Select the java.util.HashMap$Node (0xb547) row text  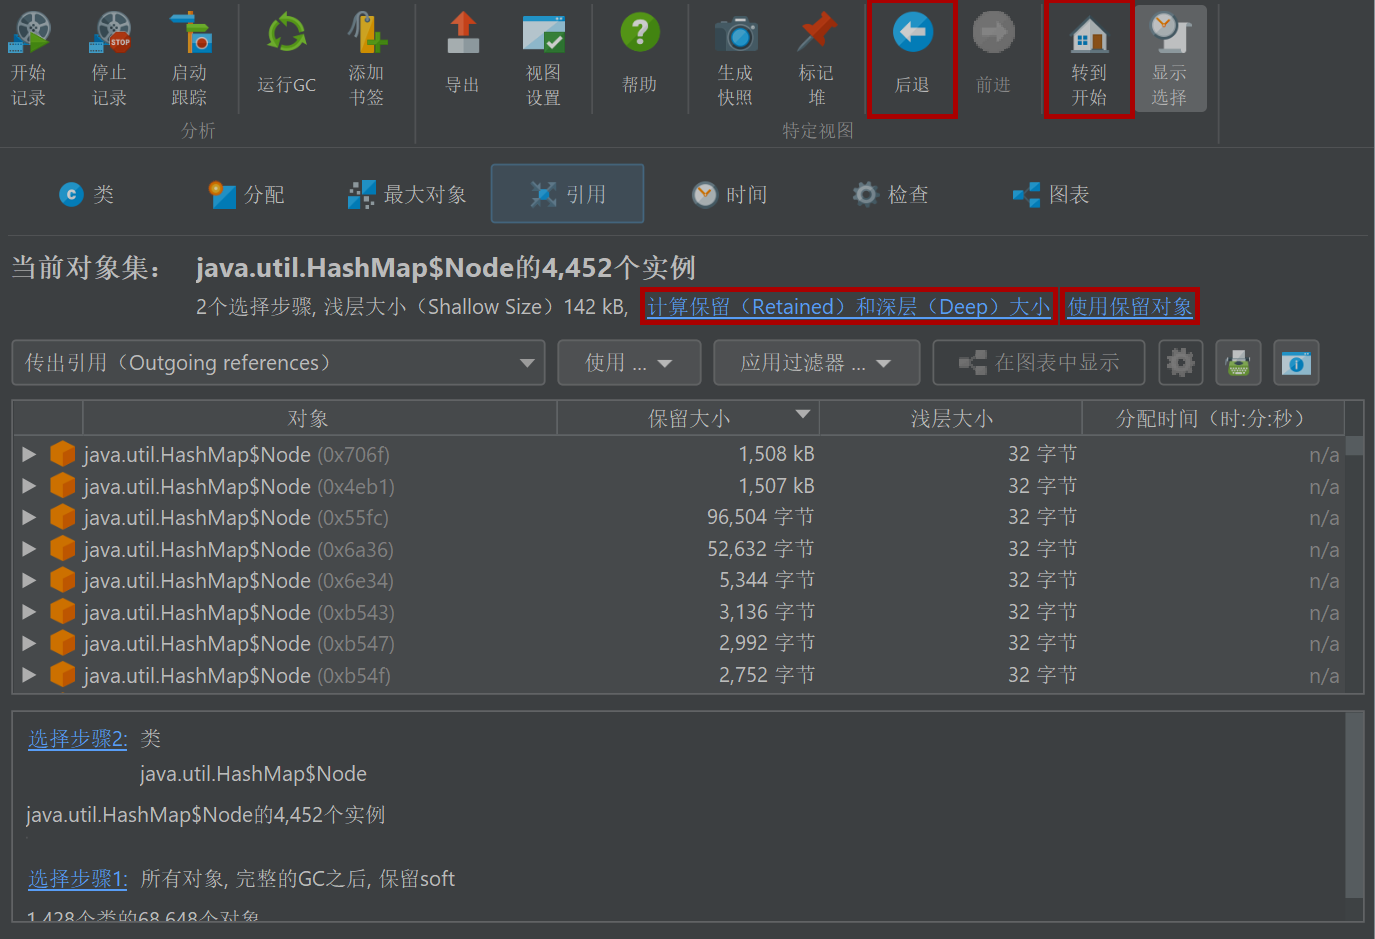(239, 644)
